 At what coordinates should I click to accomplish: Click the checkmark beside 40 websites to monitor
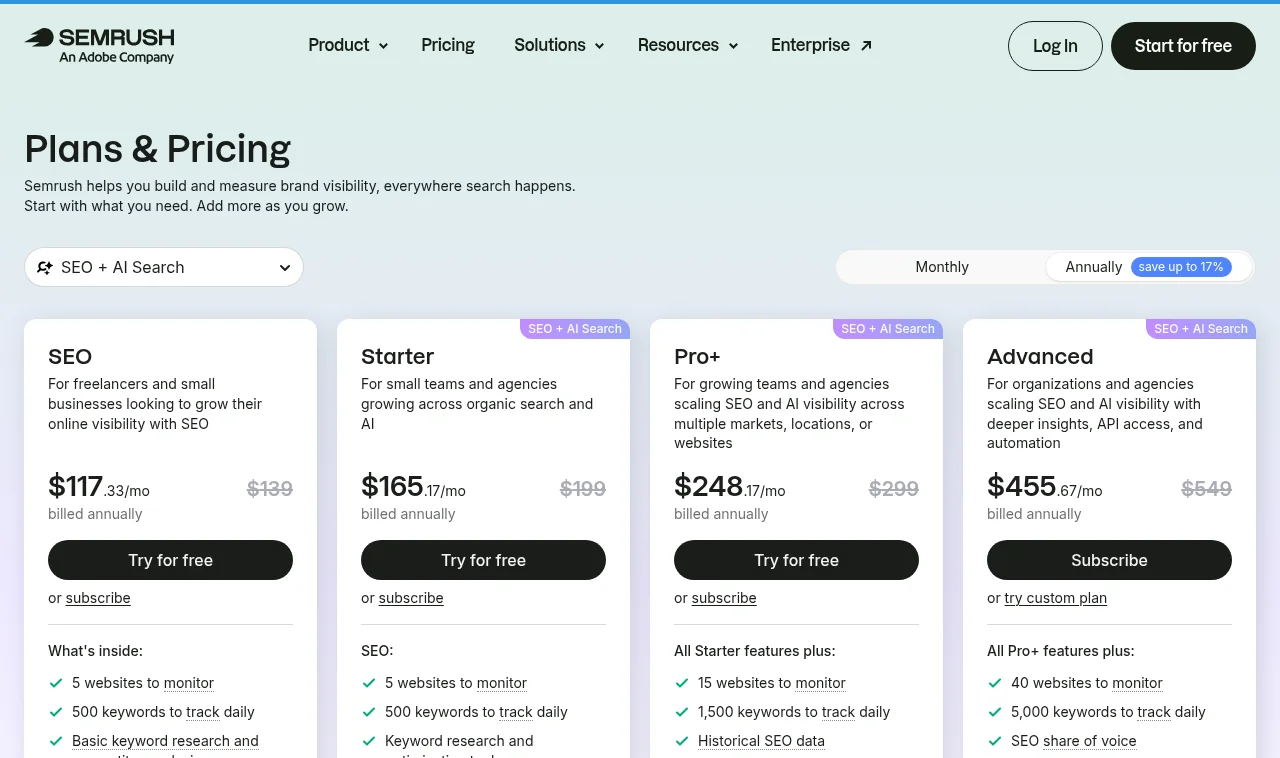tap(995, 683)
